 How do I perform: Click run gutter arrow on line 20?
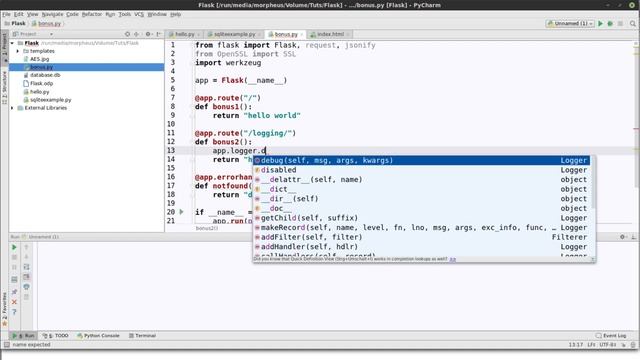[x=182, y=212]
